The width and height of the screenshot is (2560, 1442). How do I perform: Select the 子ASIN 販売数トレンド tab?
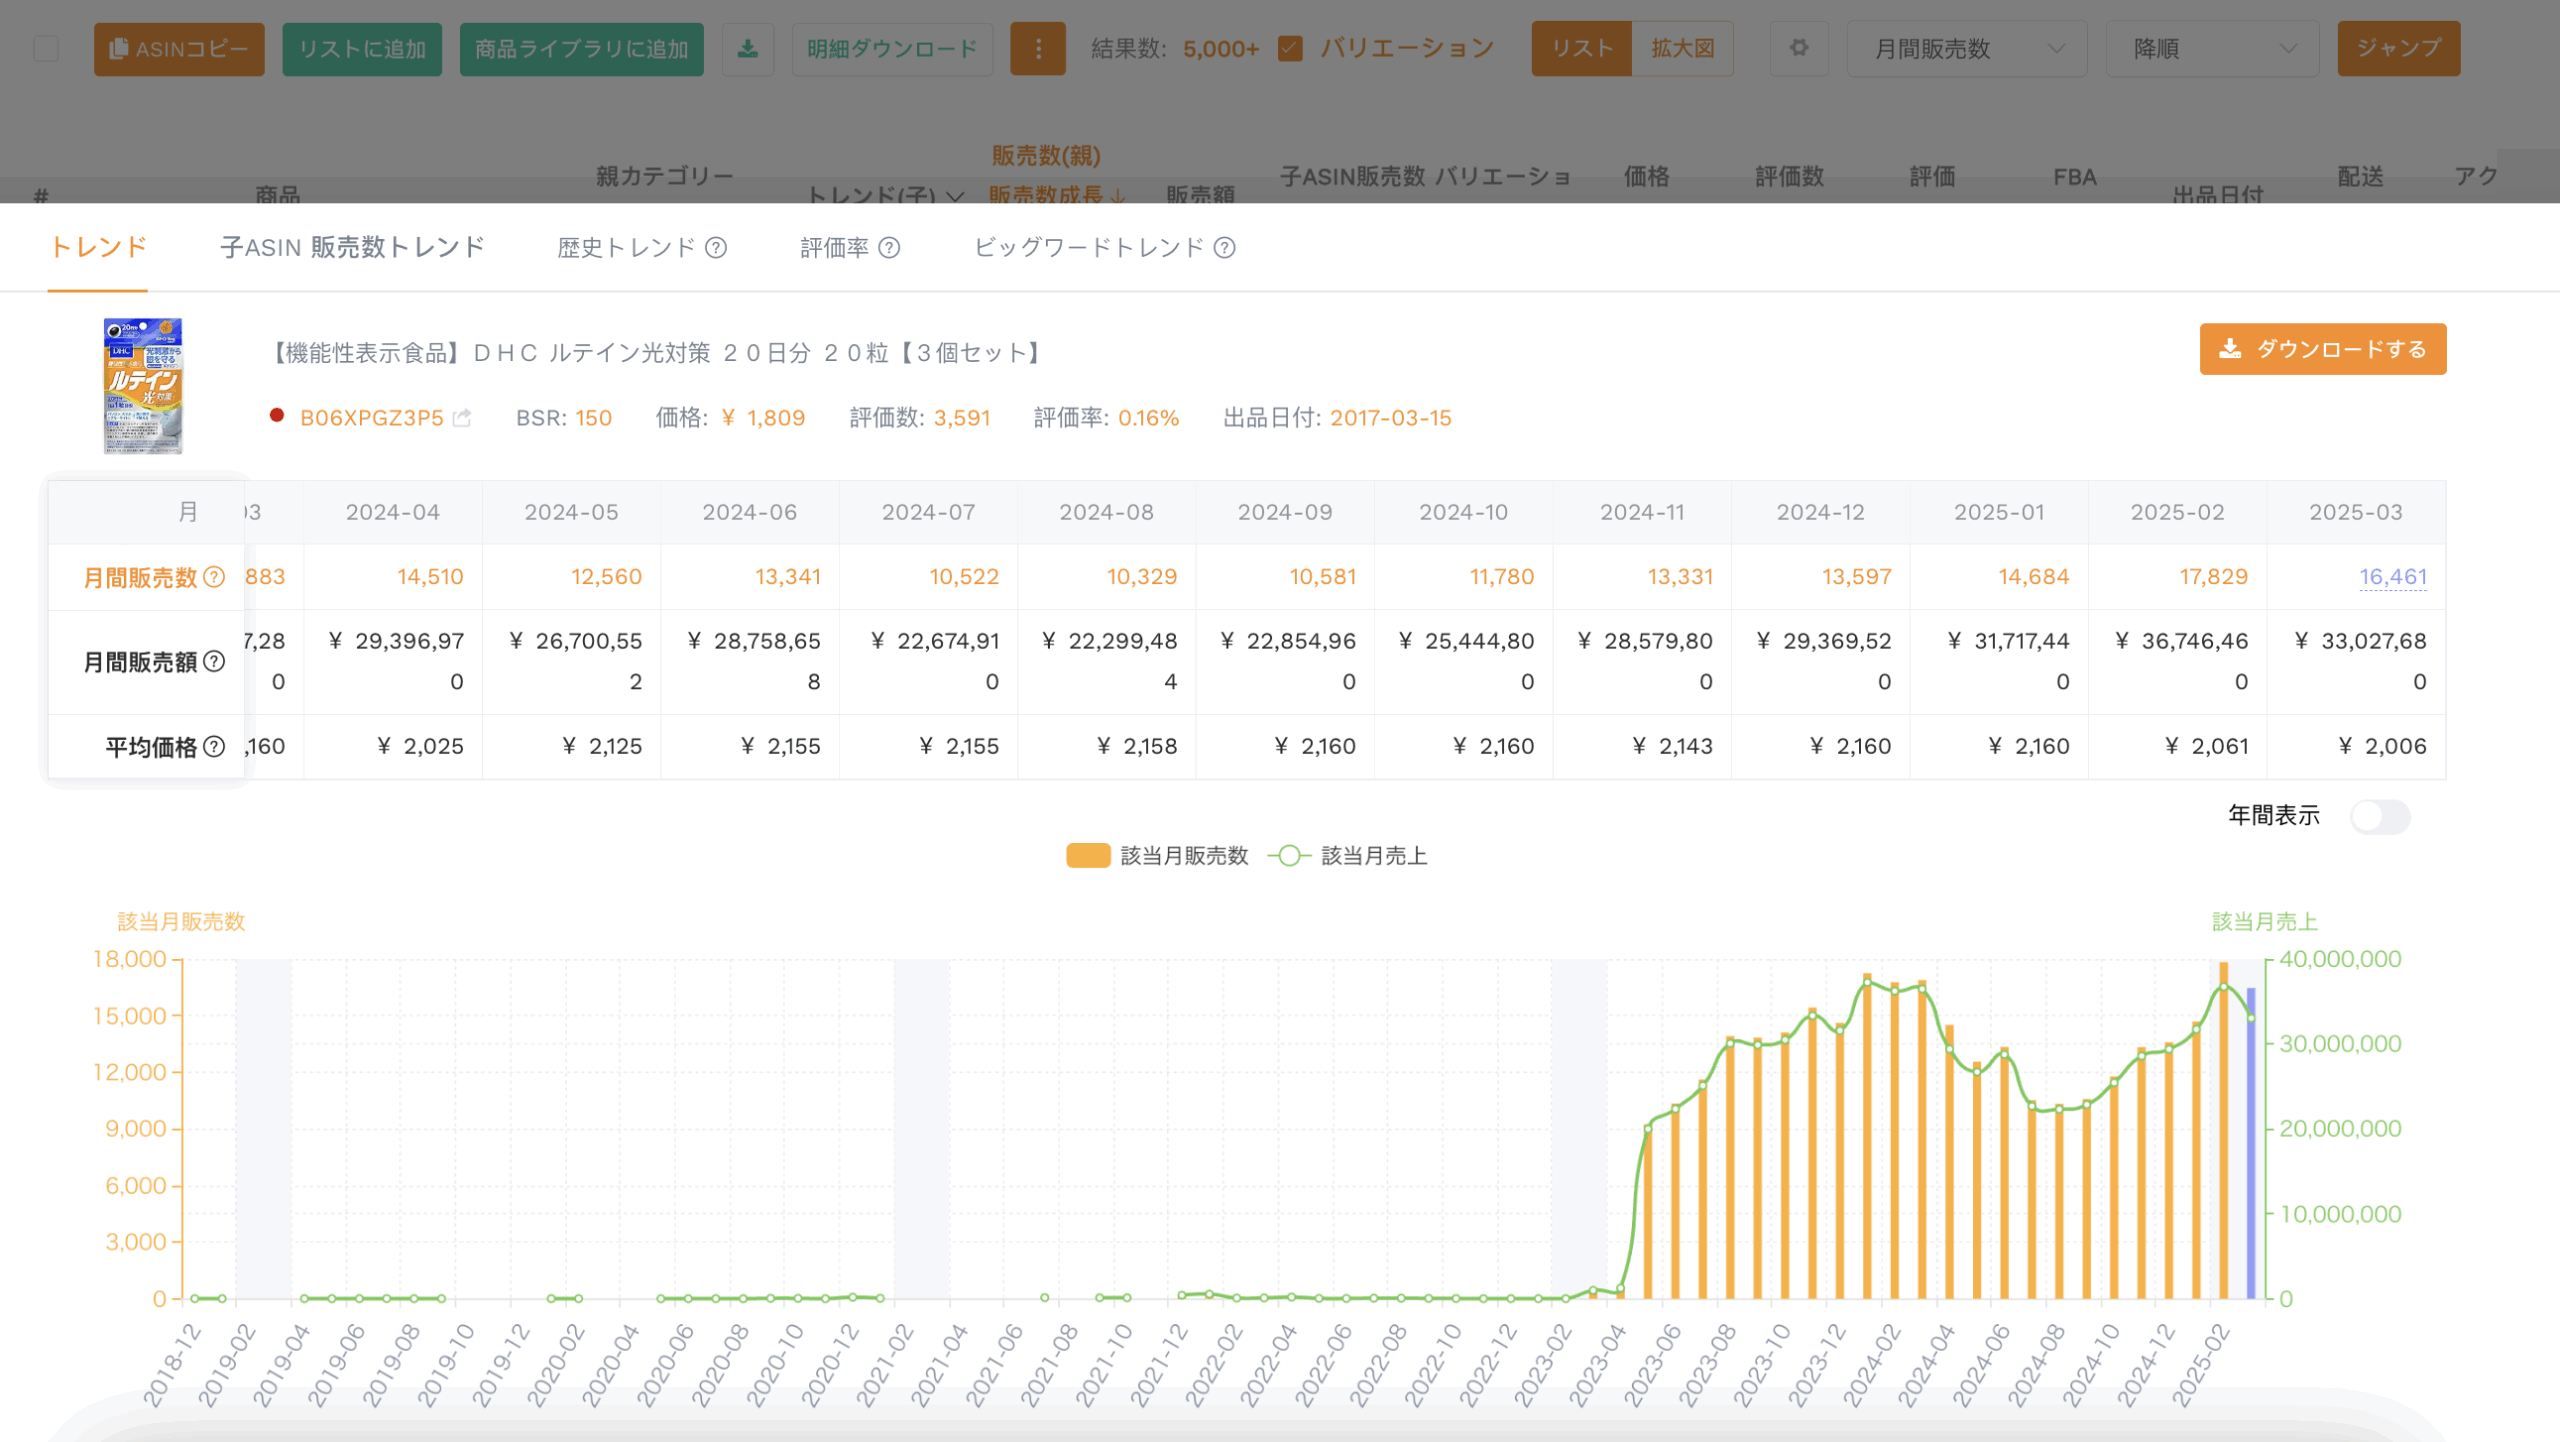tap(352, 247)
